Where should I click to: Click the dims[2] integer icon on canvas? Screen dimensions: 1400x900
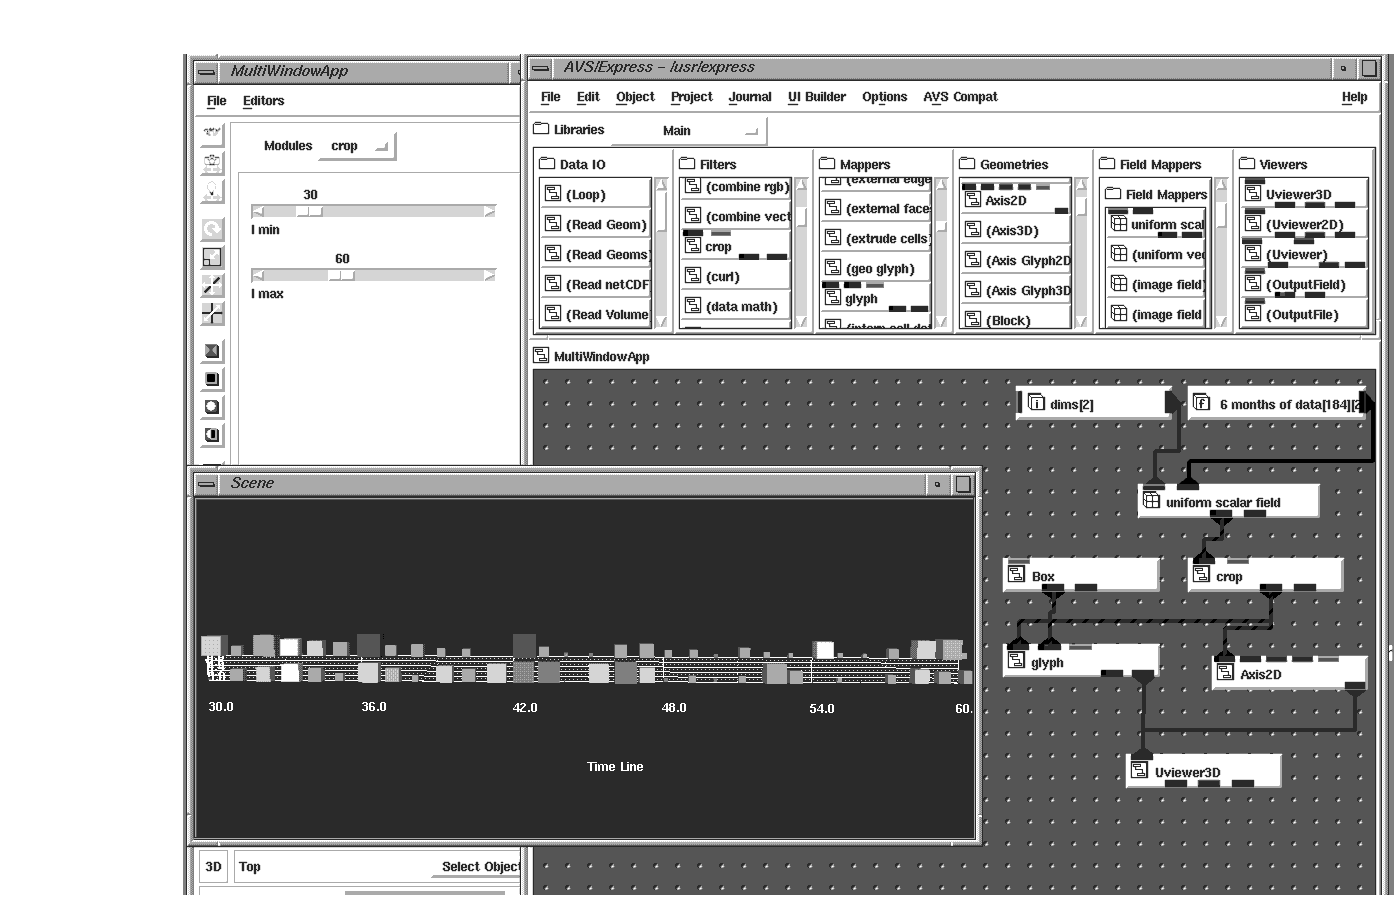click(x=1036, y=403)
